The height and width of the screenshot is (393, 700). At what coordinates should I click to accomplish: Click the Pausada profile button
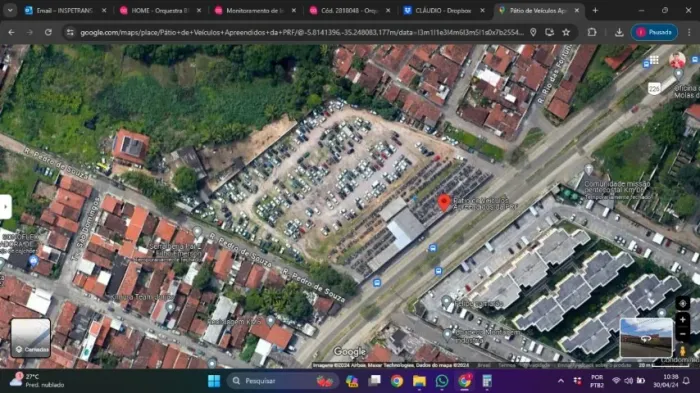(x=654, y=32)
